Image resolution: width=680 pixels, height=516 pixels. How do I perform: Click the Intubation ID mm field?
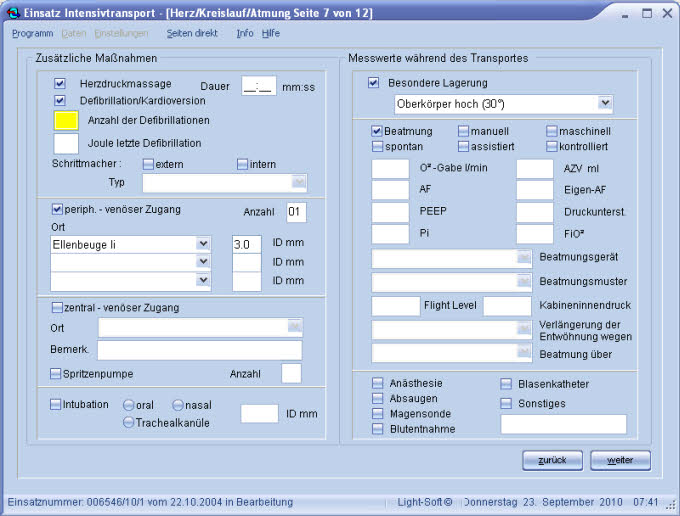pyautogui.click(x=259, y=414)
